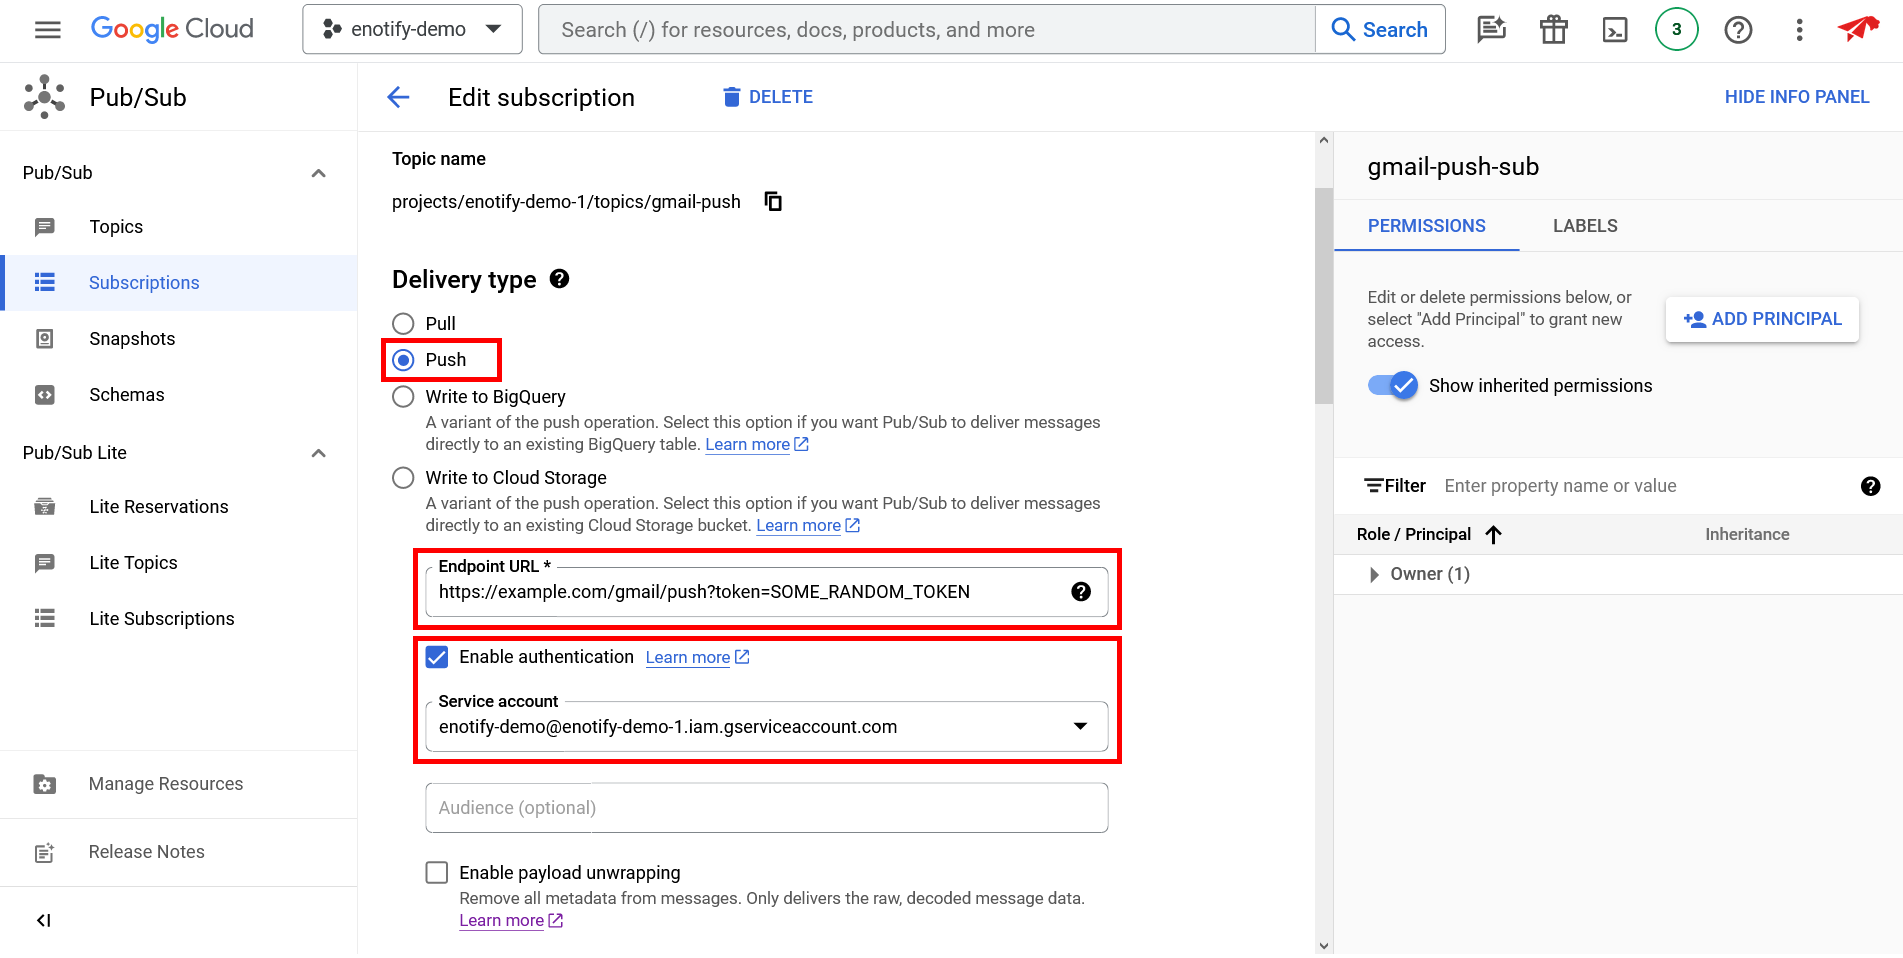Collapse the left sidebar navigation
Screen dimensions: 1903x958
tap(43, 920)
